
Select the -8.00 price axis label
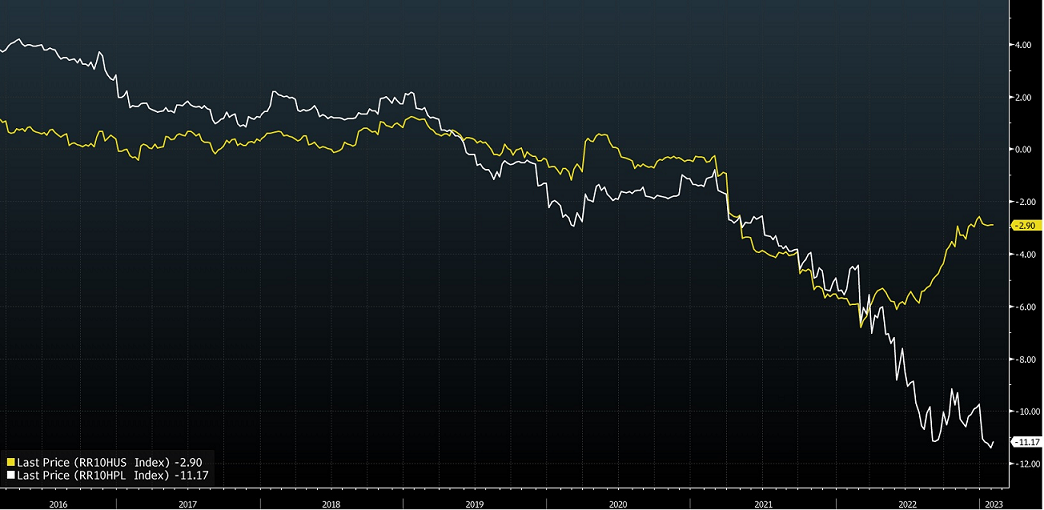[x=1022, y=359]
